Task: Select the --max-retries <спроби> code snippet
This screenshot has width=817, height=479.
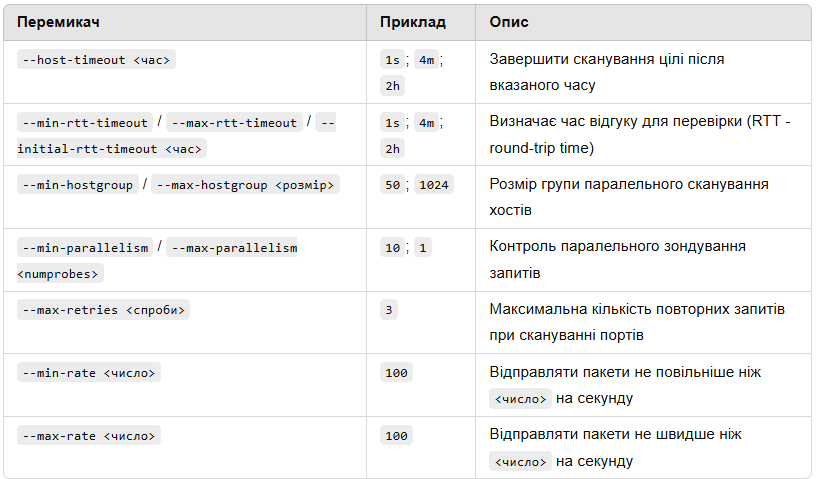Action: pyautogui.click(x=103, y=310)
